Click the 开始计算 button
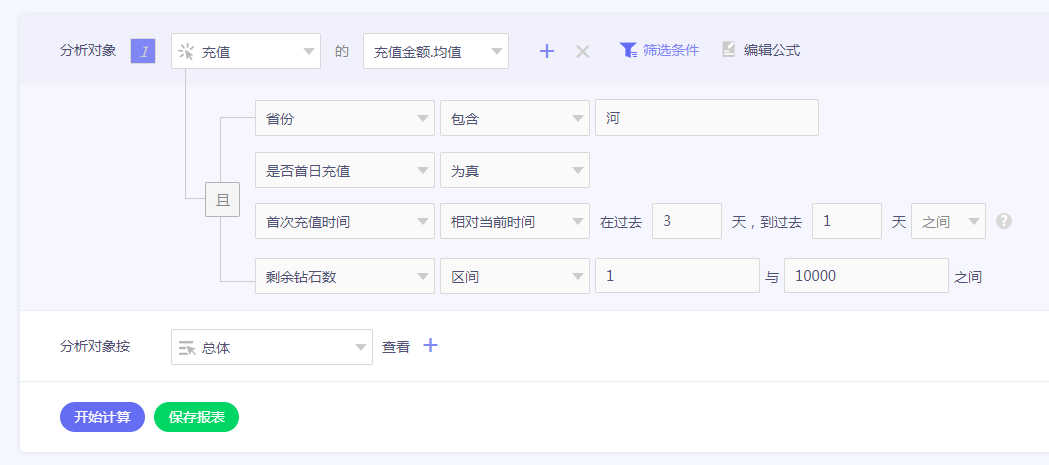This screenshot has width=1049, height=465. tap(102, 417)
